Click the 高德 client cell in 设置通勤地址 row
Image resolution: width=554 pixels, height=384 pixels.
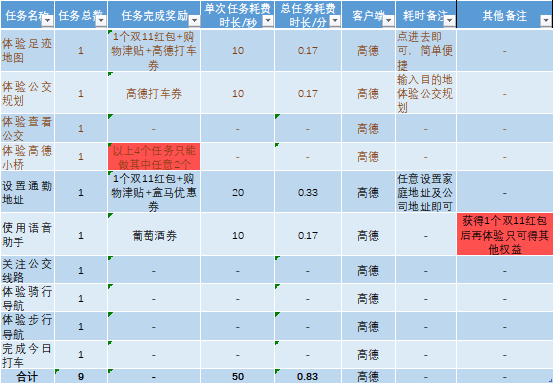(368, 192)
